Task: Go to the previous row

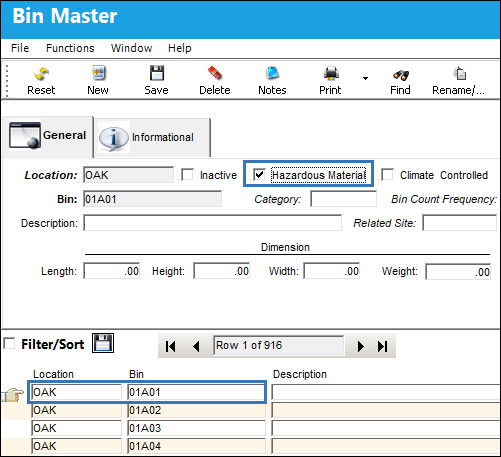Action: point(196,346)
